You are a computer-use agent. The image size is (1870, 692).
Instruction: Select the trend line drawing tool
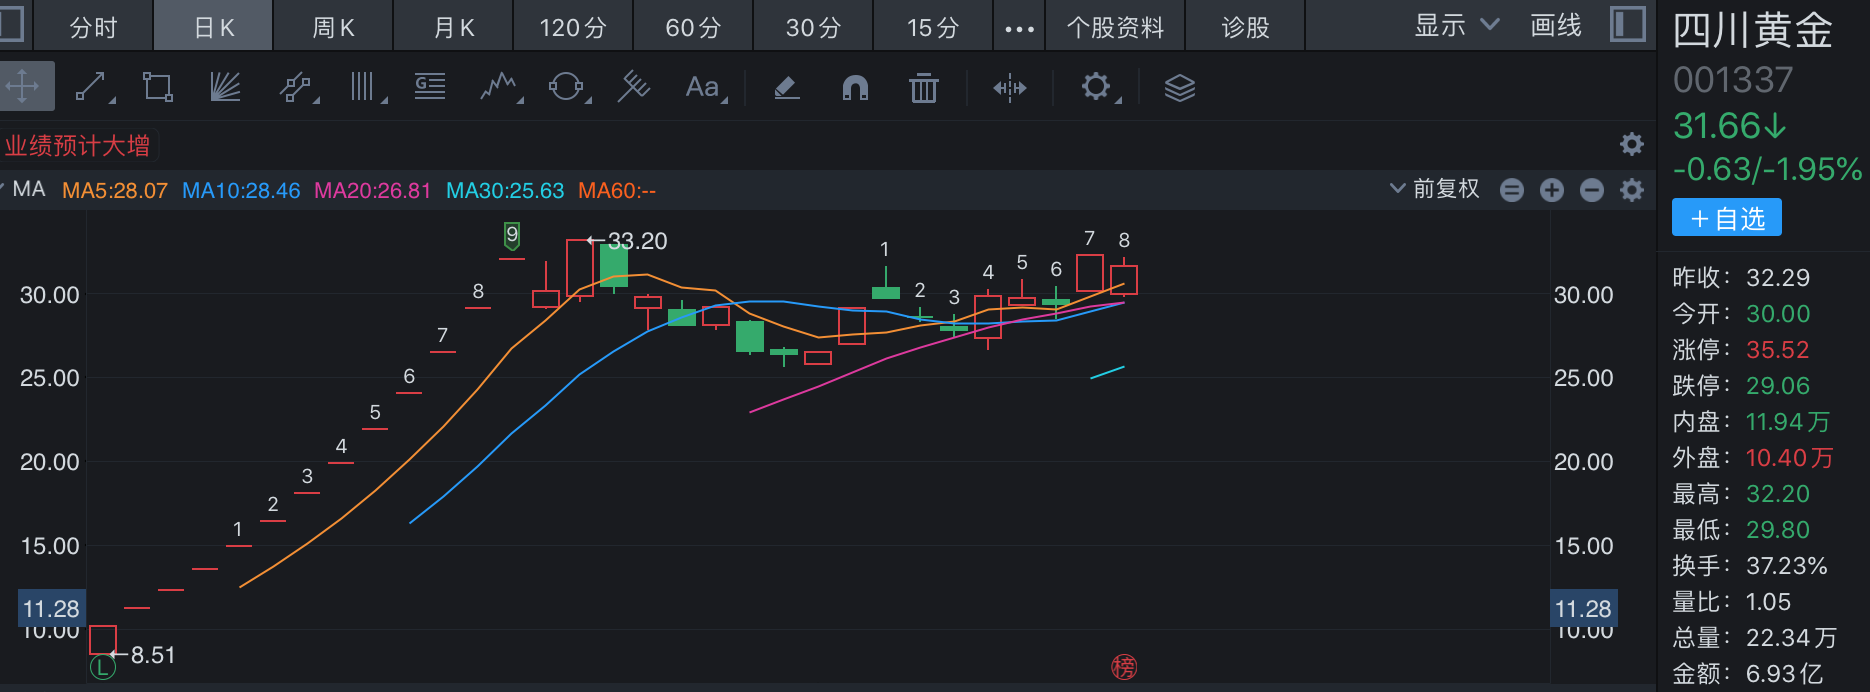pyautogui.click(x=91, y=87)
